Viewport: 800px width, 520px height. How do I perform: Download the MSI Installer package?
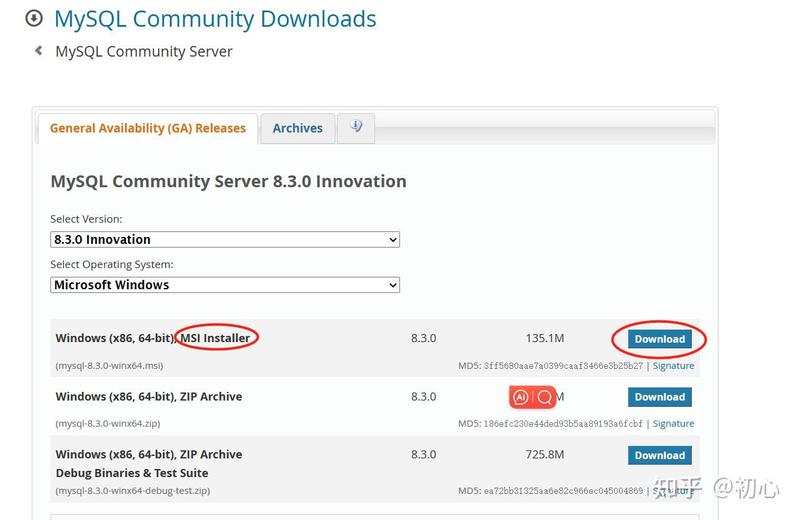click(660, 339)
